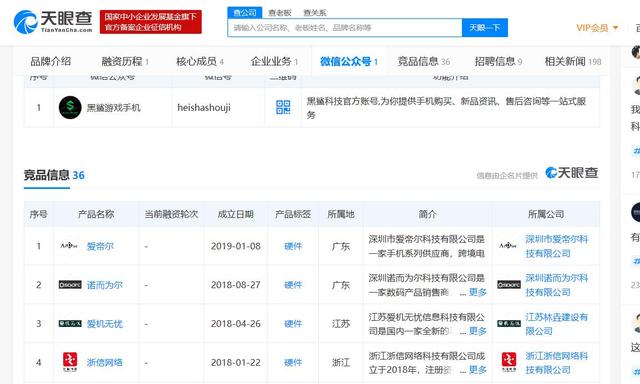The image size is (640, 384).
Task: Open the 浙信网络 product link
Action: 104,362
